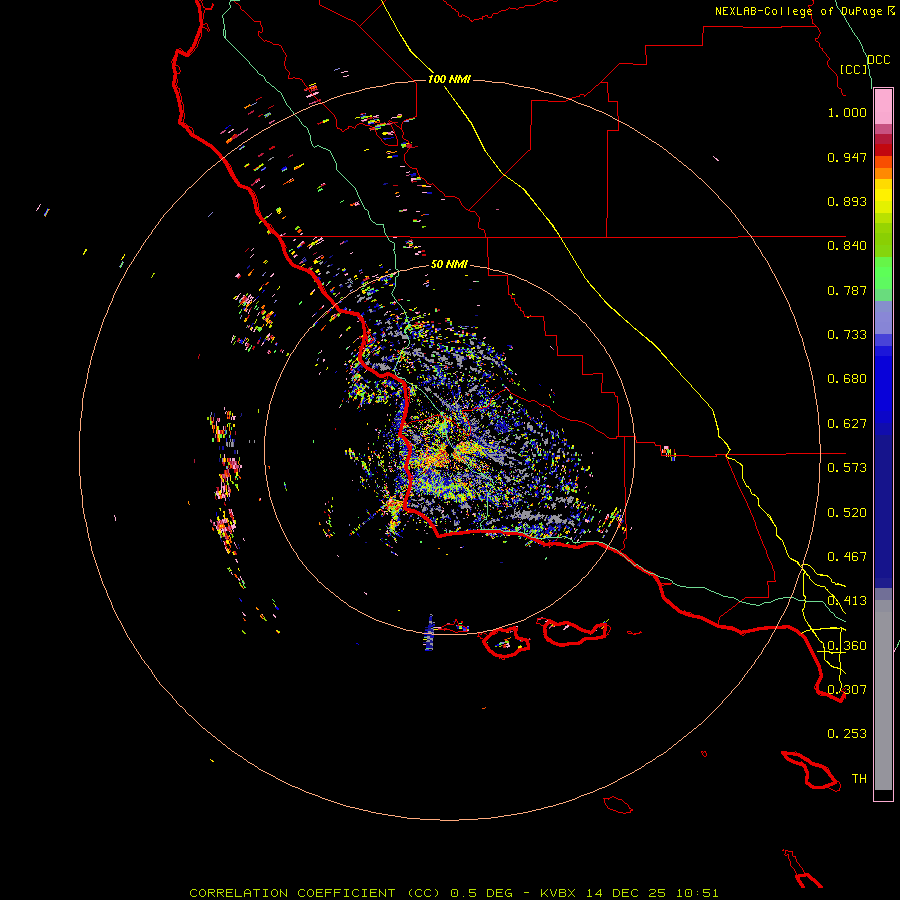900x900 pixels.
Task: Click the [CC] scale header
Action: [x=854, y=69]
